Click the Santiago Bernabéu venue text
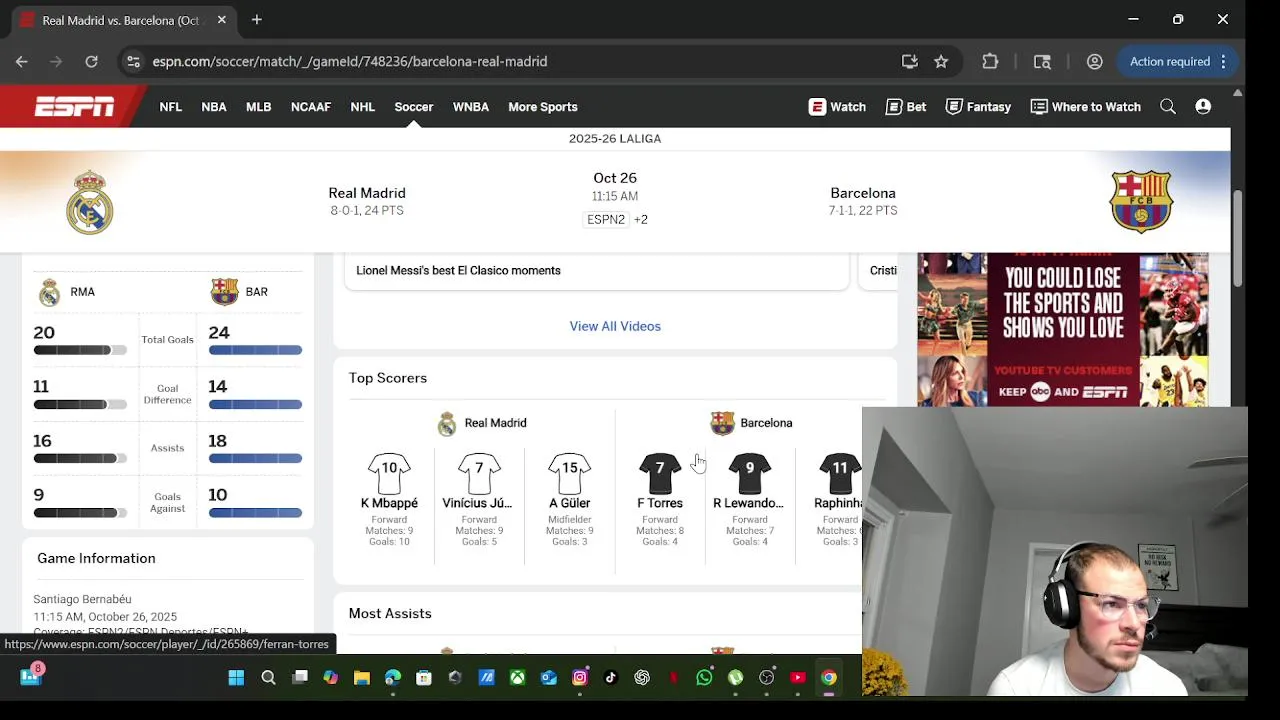 click(x=82, y=599)
